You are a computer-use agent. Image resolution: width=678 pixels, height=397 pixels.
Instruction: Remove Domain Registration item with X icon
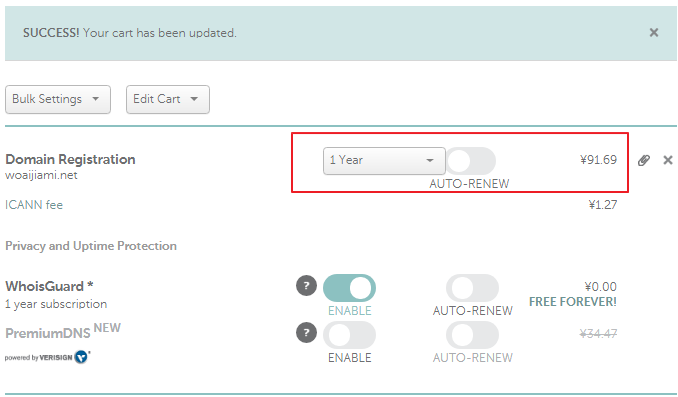pyautogui.click(x=668, y=160)
